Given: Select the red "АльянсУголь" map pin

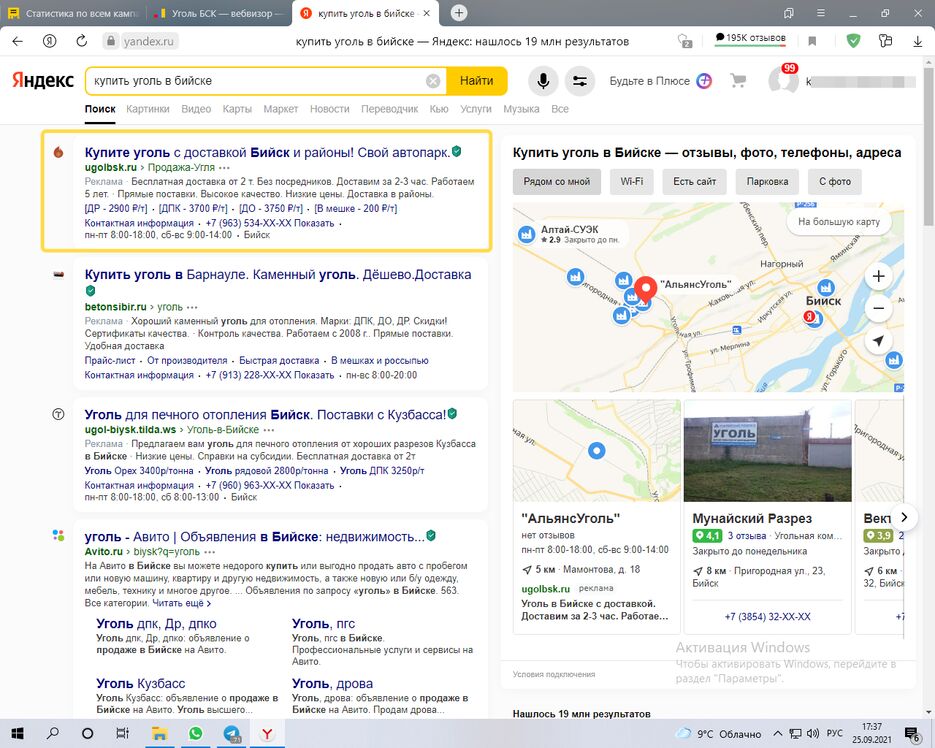Looking at the screenshot, I should [645, 290].
